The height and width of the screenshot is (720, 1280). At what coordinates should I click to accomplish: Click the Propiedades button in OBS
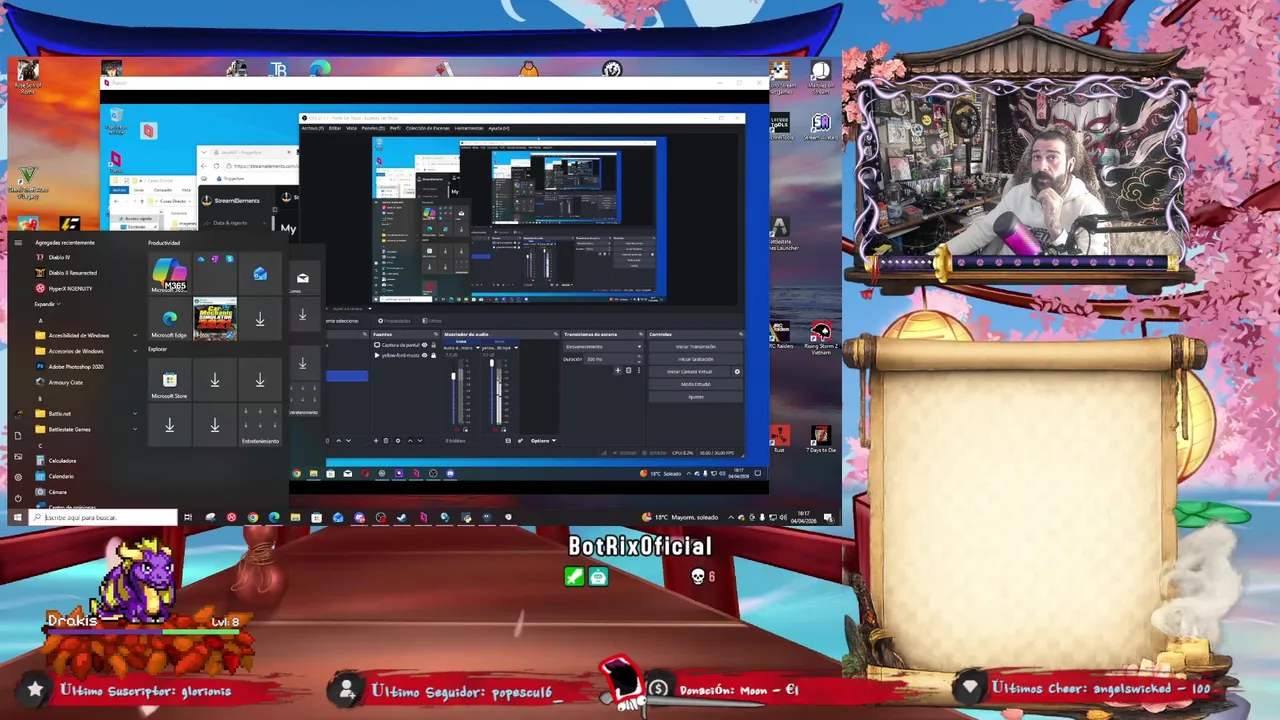pos(394,321)
